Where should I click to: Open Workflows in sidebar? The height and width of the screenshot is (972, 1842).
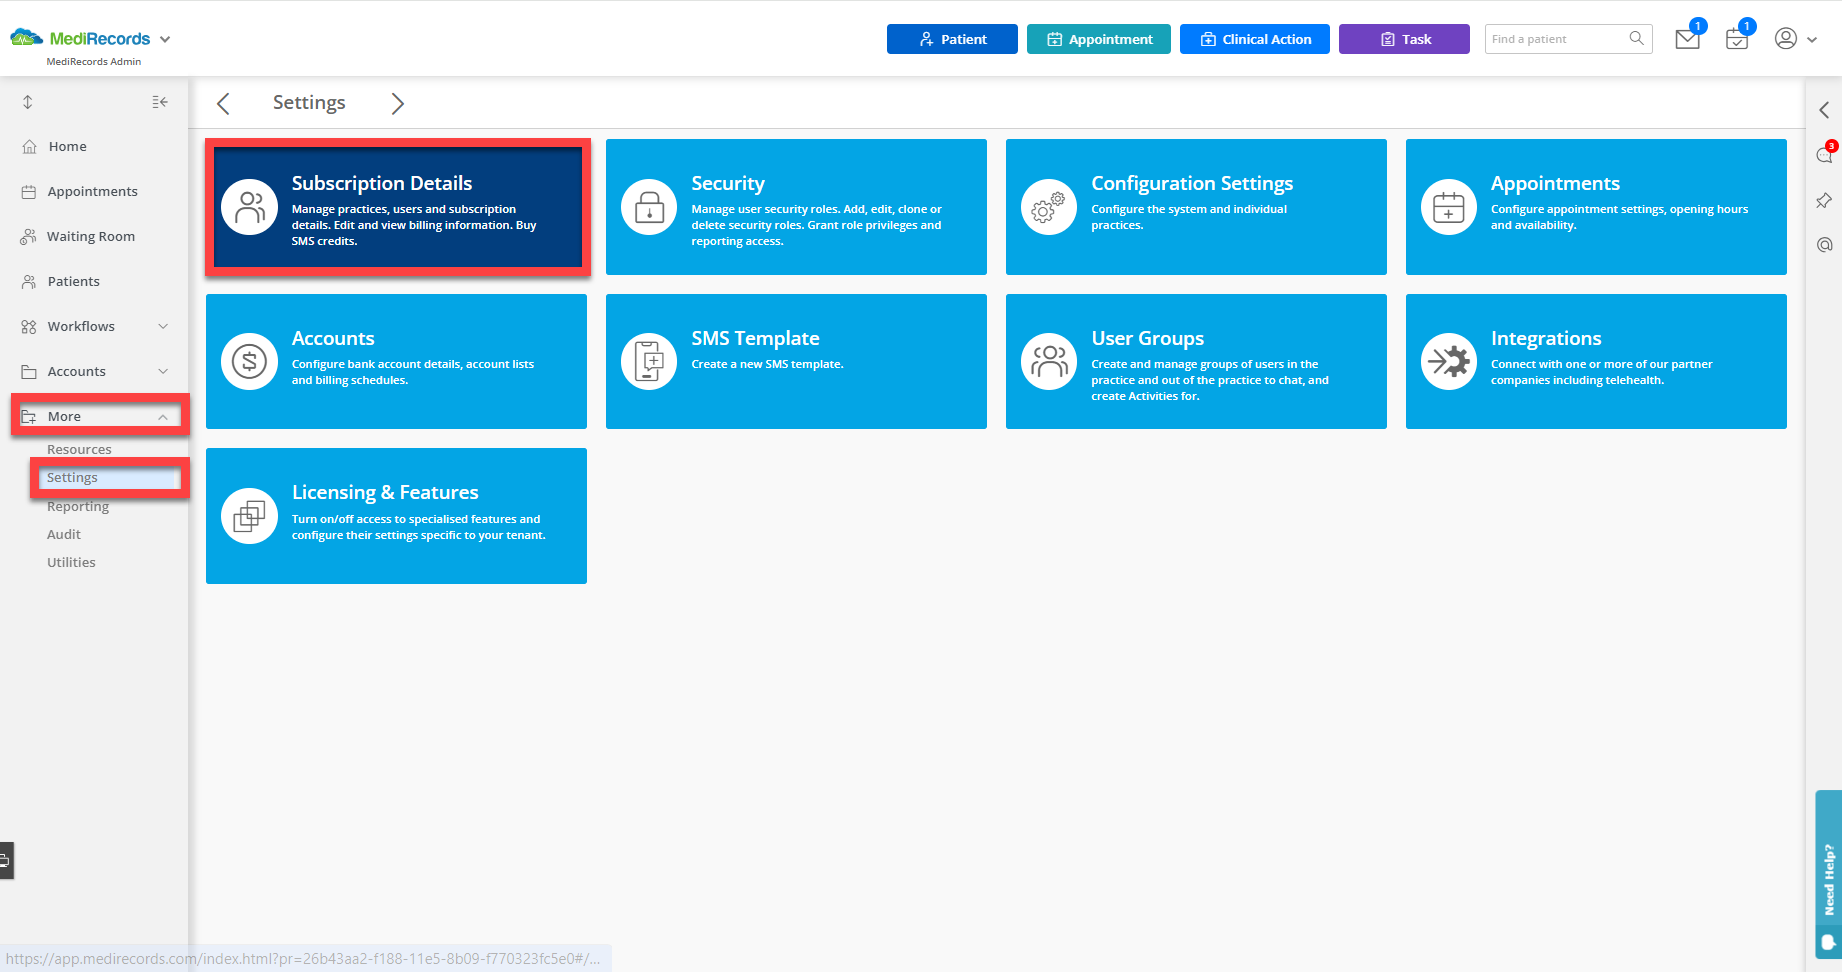pyautogui.click(x=81, y=326)
